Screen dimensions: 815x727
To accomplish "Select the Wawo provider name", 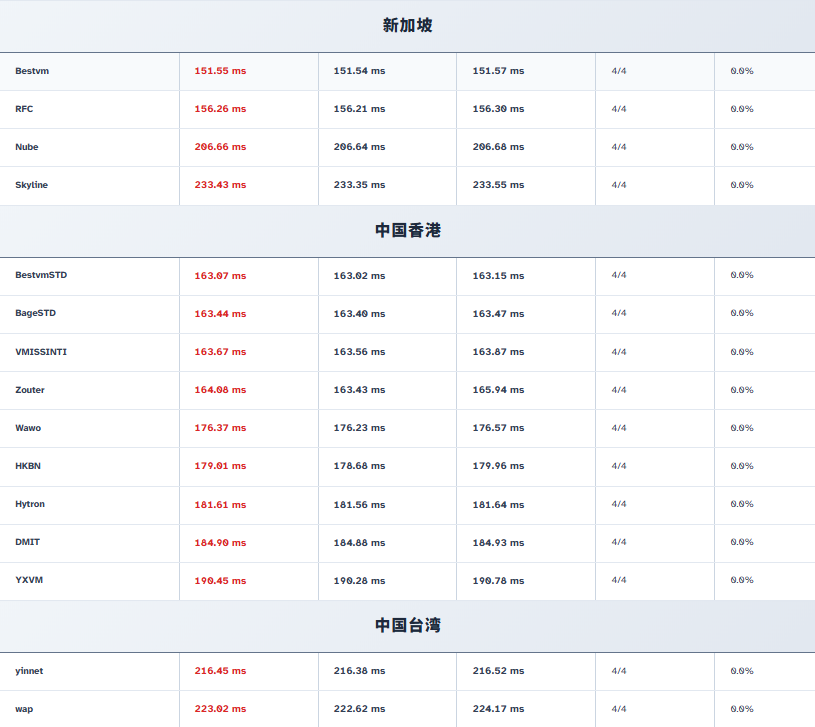I will [x=28, y=428].
